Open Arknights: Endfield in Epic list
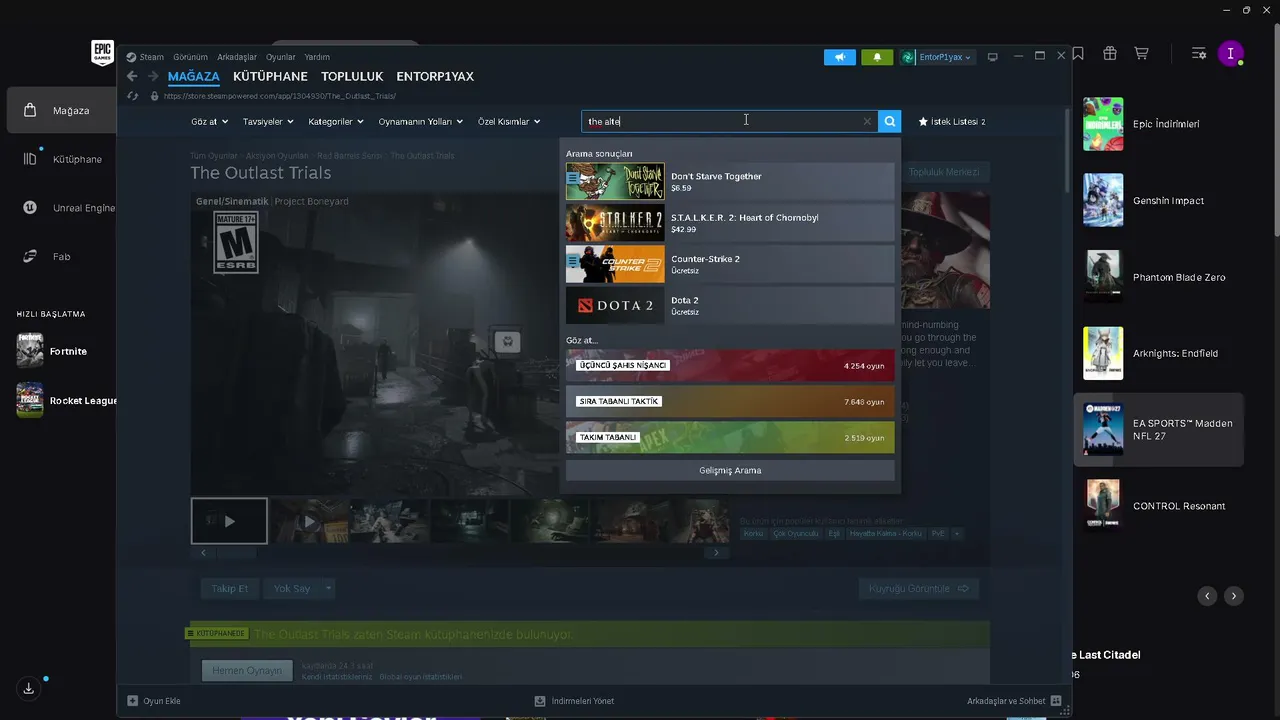Viewport: 1280px width, 720px height. tap(1158, 353)
